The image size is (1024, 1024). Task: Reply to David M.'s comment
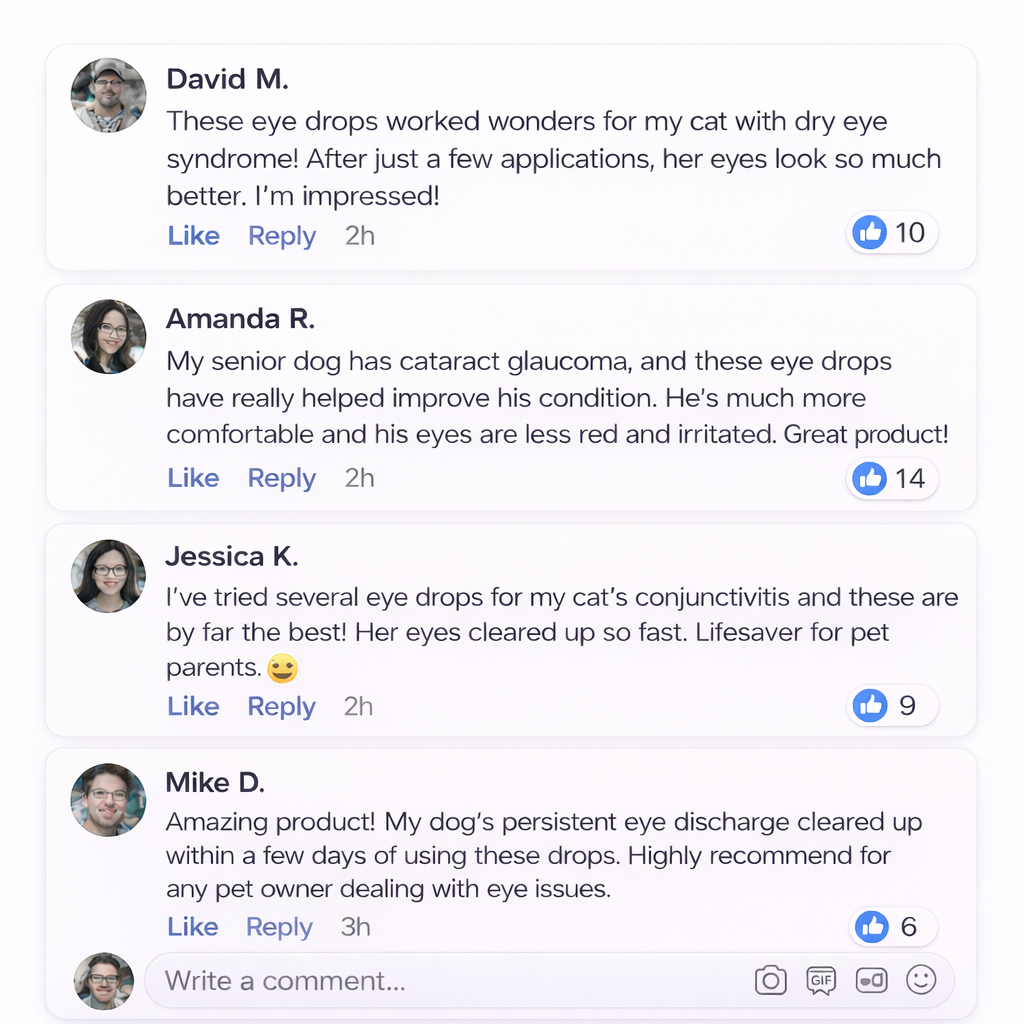tap(282, 236)
